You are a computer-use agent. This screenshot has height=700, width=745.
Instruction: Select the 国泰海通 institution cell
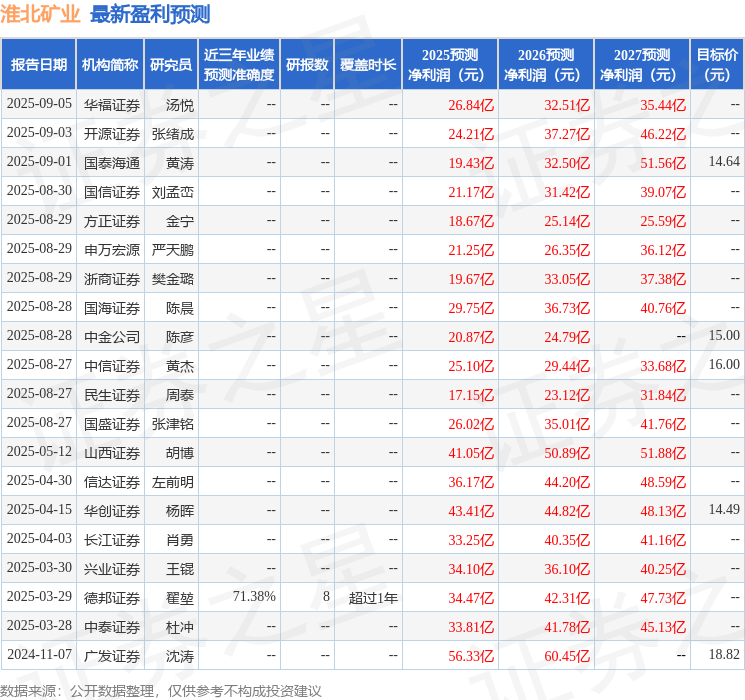(x=112, y=163)
